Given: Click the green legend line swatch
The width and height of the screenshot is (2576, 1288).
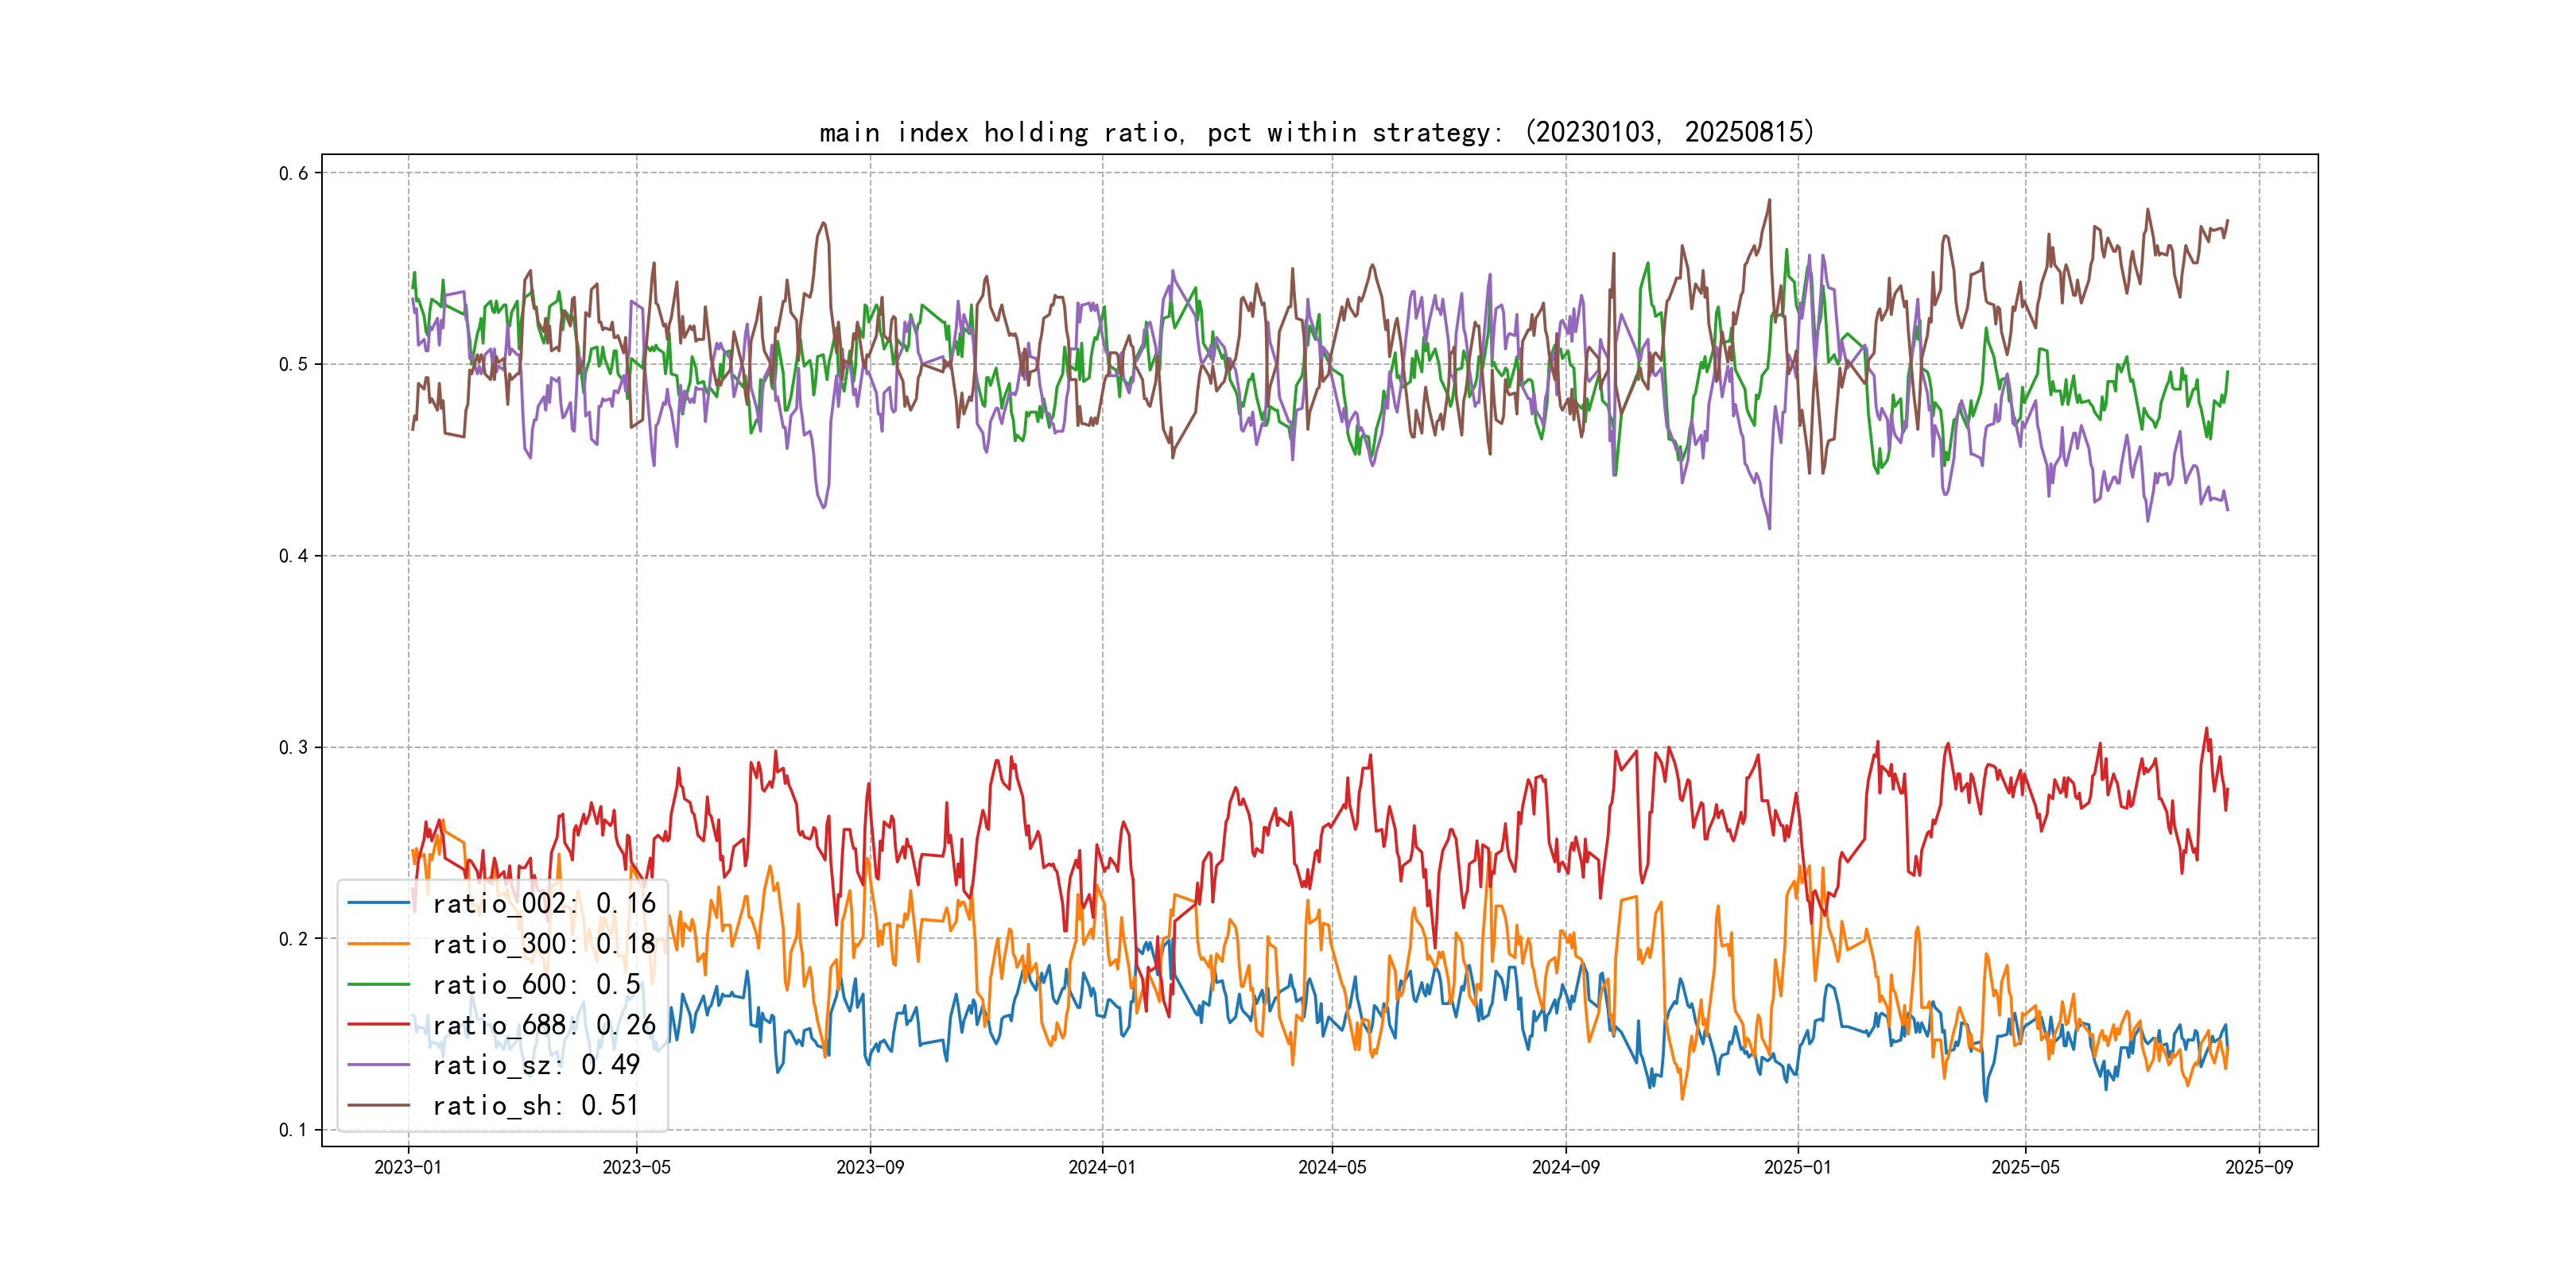Looking at the screenshot, I should (x=379, y=984).
